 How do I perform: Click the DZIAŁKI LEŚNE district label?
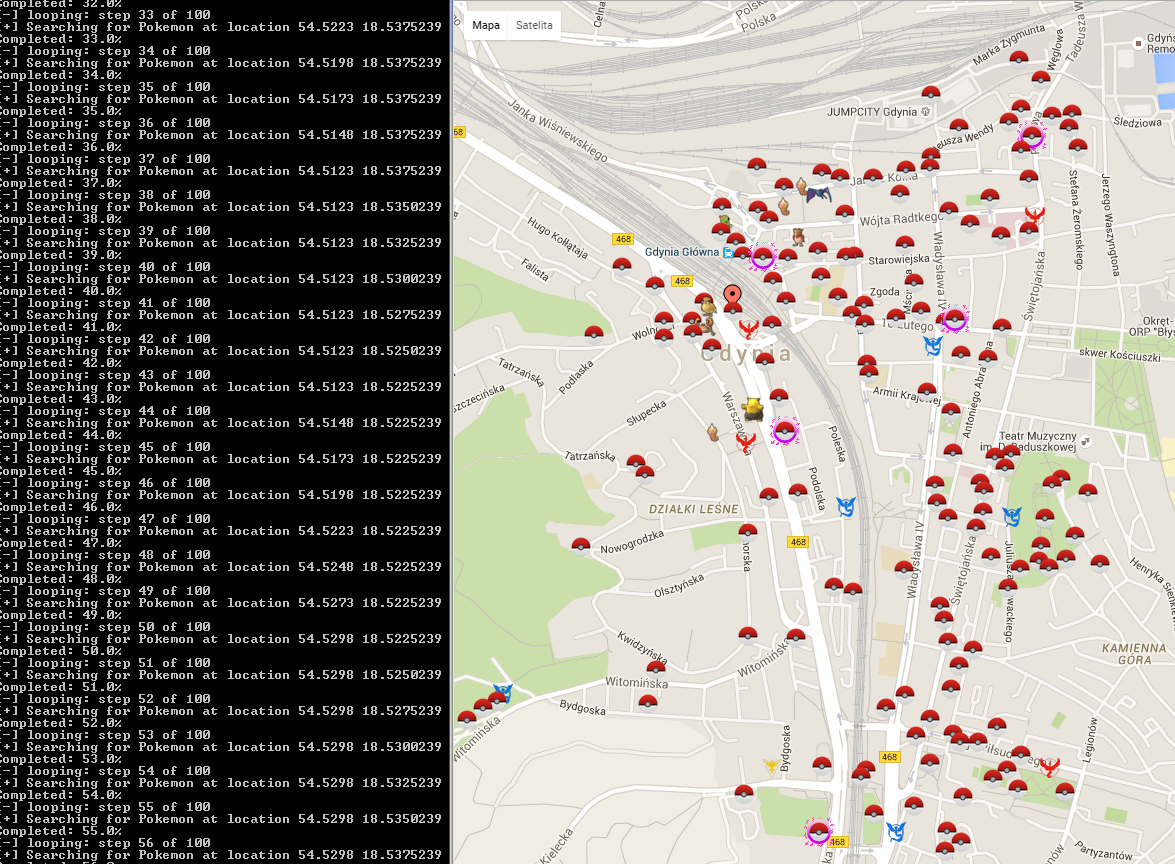(693, 510)
